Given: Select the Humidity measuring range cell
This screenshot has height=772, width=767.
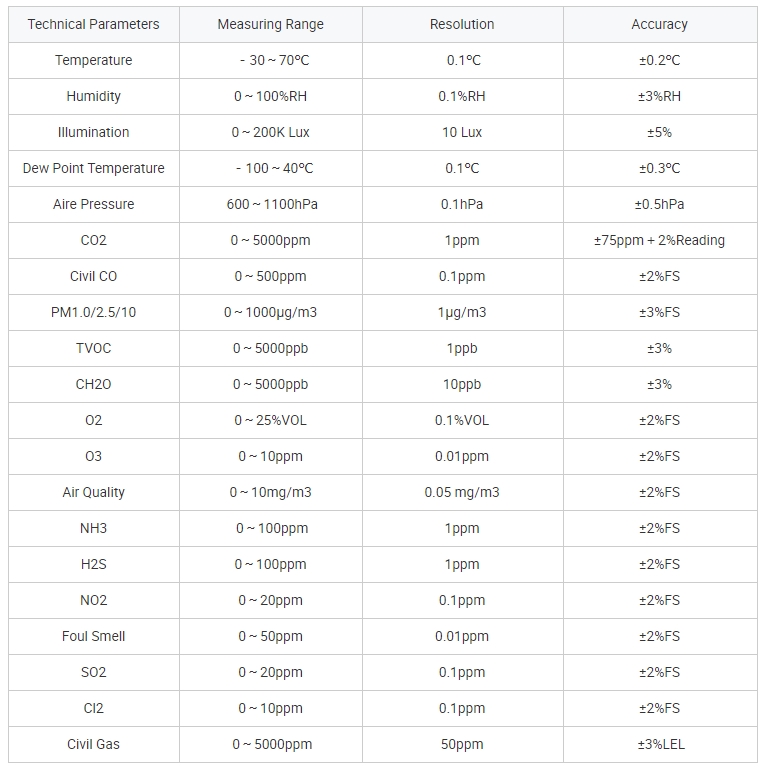Looking at the screenshot, I should click(x=270, y=96).
